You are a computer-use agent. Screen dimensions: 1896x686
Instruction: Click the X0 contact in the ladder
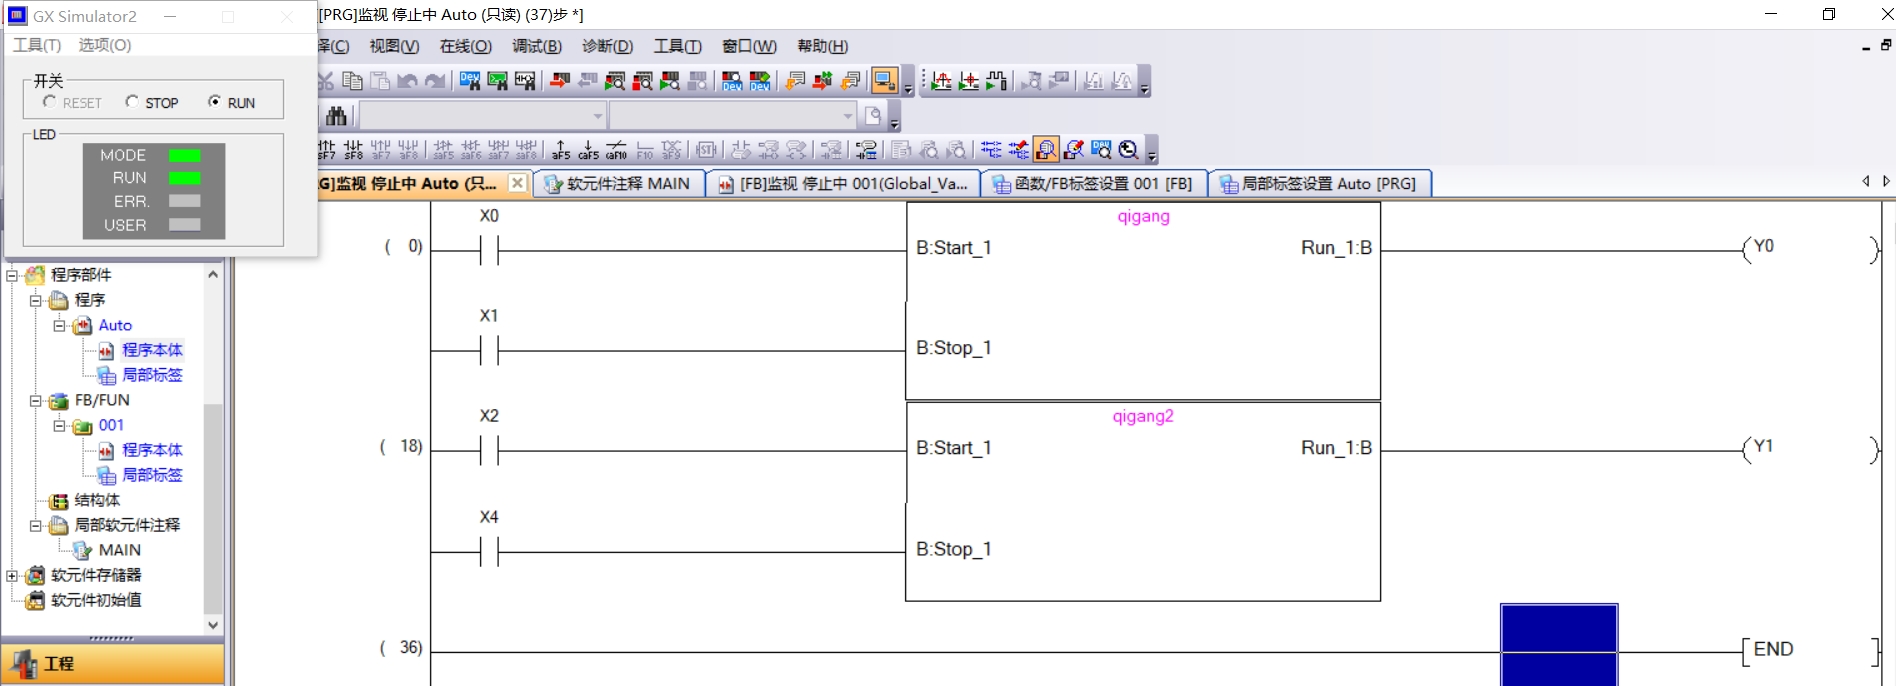click(x=489, y=250)
